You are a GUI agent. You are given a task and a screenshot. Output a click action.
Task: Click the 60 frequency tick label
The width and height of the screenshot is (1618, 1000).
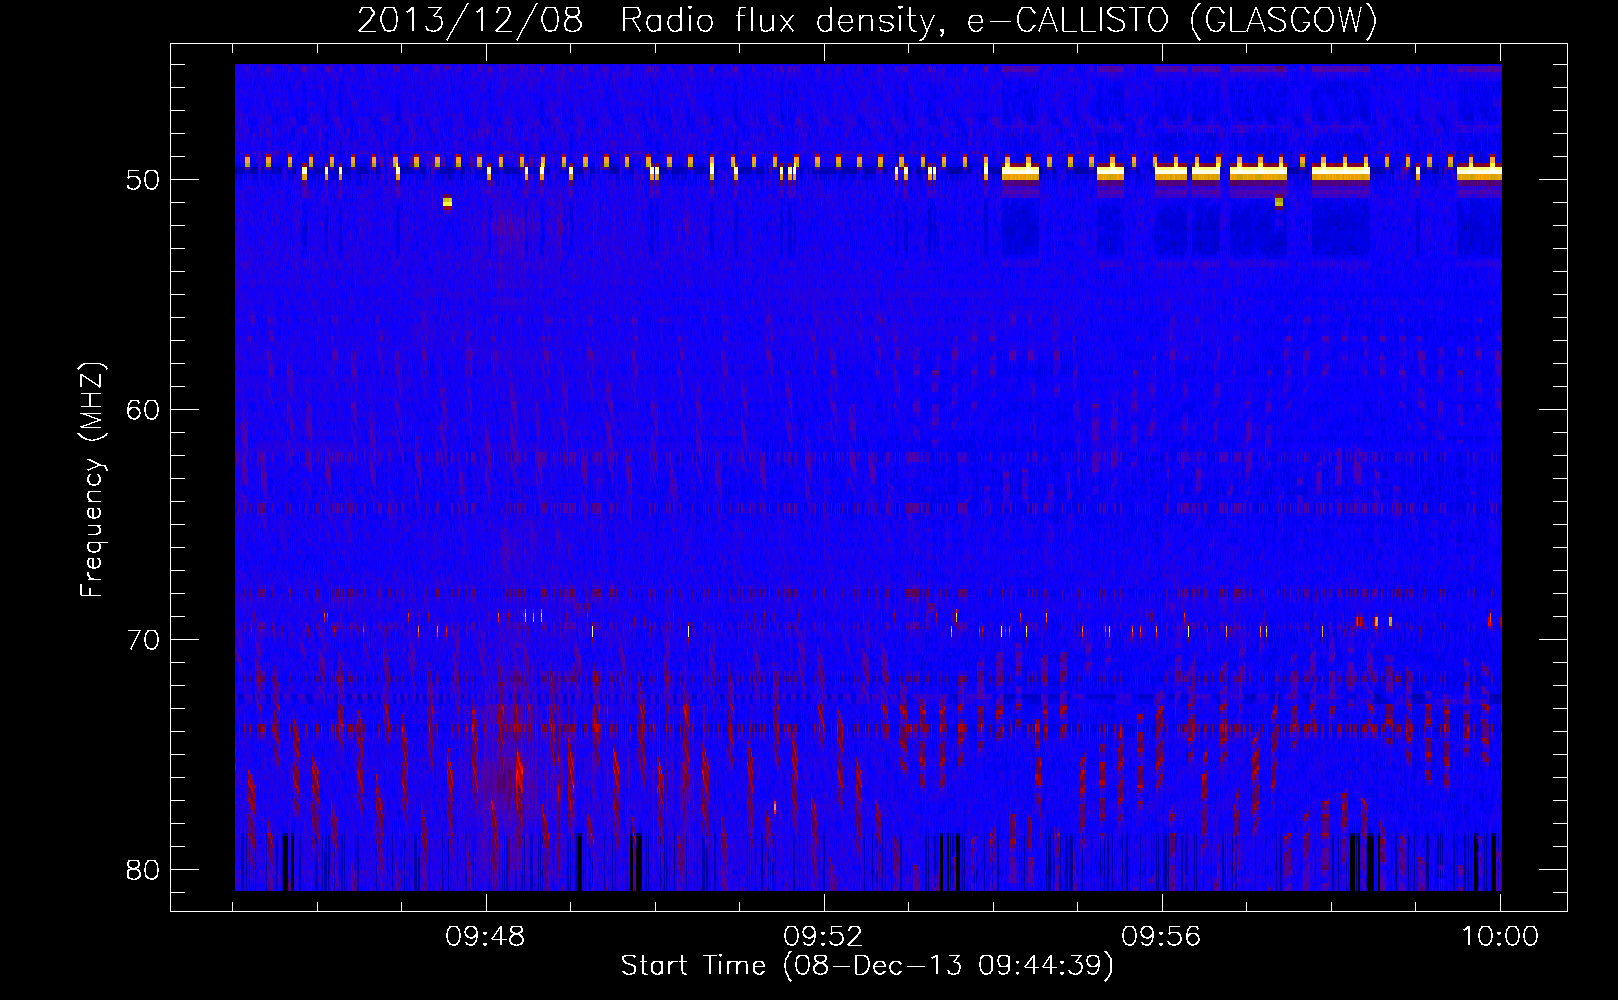tap(144, 410)
